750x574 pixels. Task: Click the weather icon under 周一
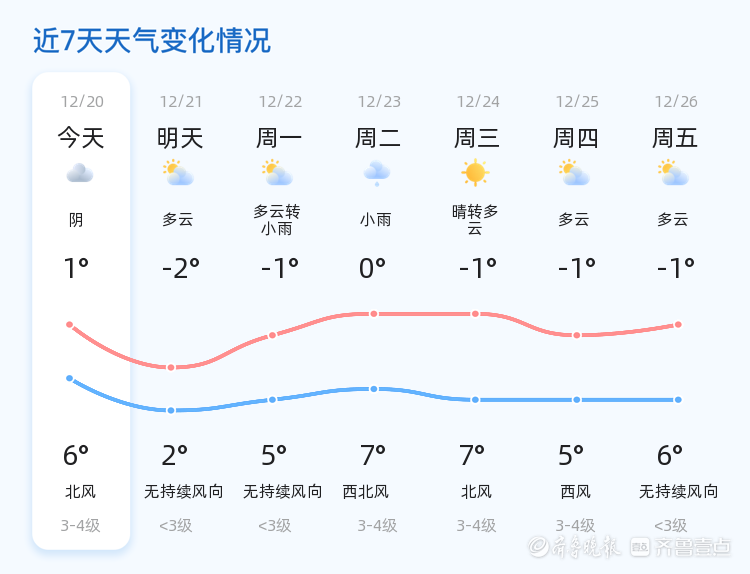coord(276,173)
